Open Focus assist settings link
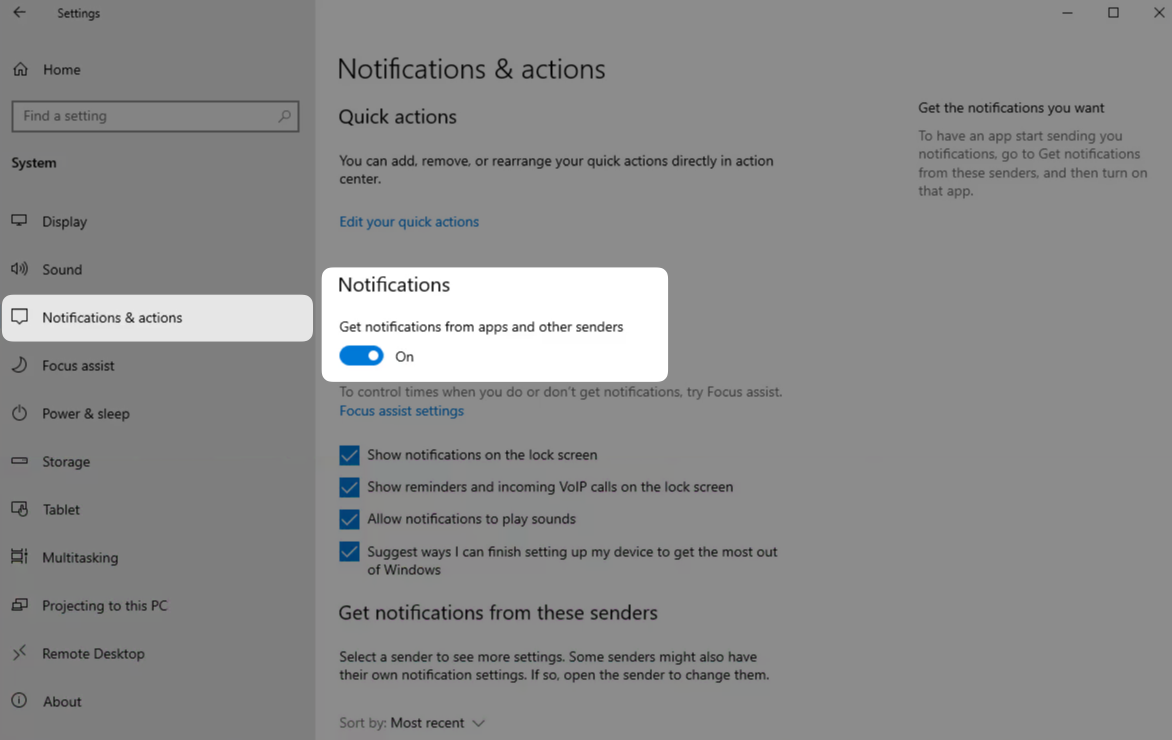This screenshot has width=1172, height=740. click(x=401, y=411)
